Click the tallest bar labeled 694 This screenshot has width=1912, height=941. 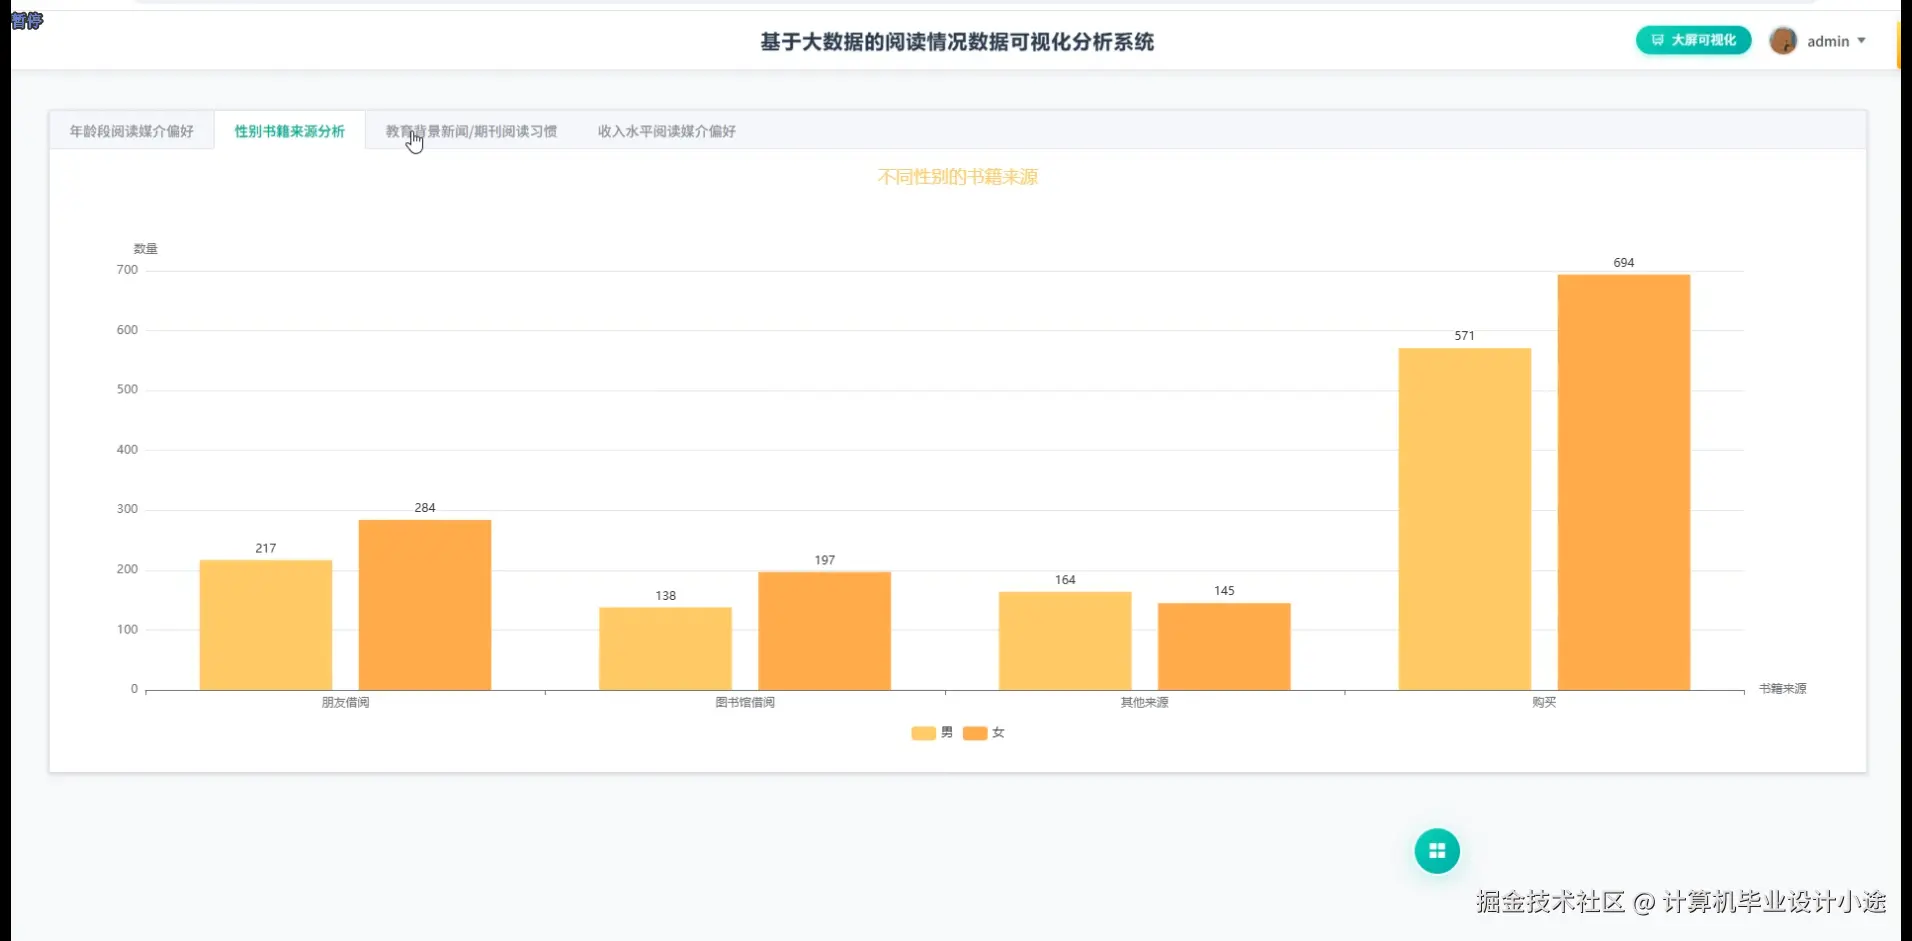[1623, 480]
